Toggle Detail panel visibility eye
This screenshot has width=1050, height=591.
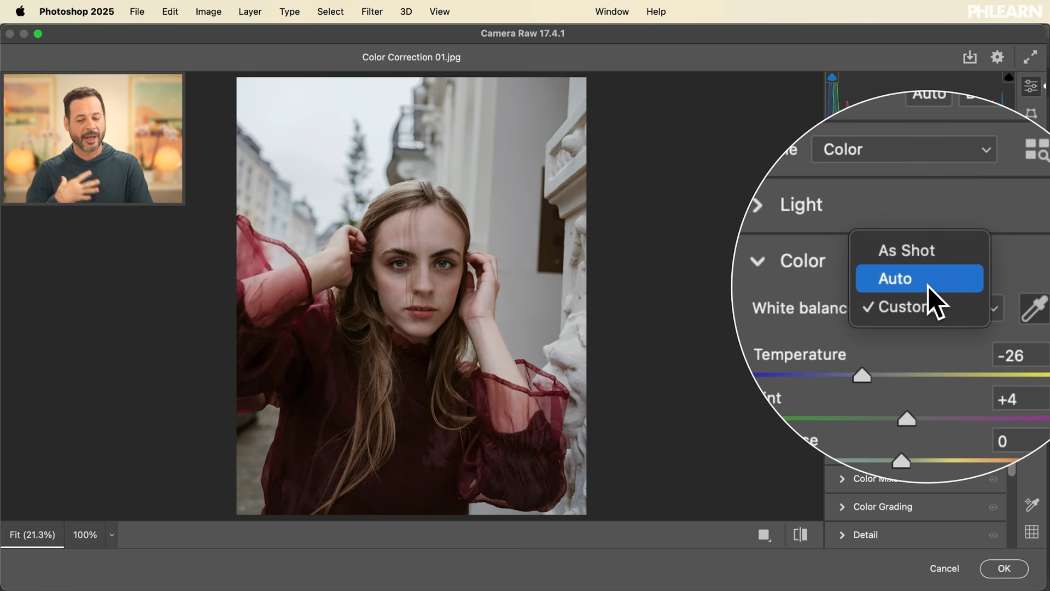(x=993, y=535)
